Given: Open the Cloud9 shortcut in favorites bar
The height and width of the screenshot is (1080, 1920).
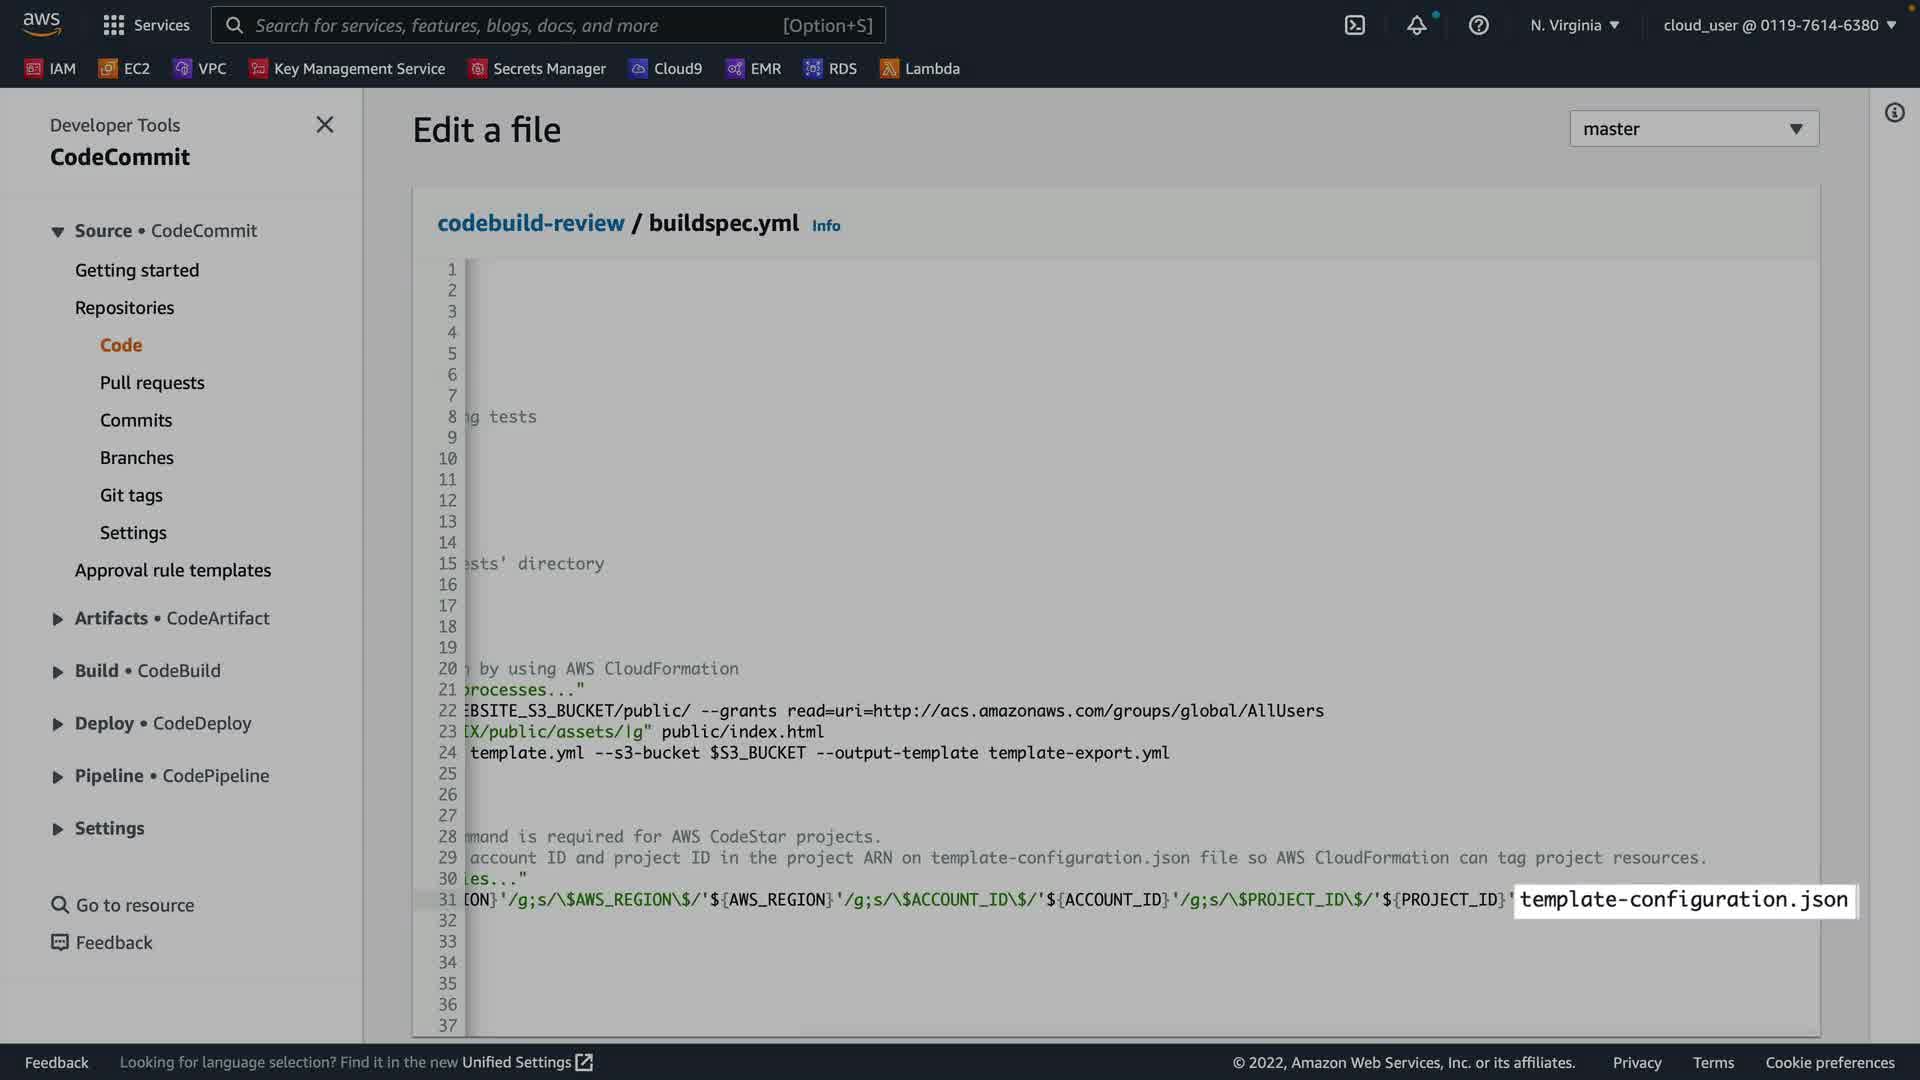Looking at the screenshot, I should point(665,68).
